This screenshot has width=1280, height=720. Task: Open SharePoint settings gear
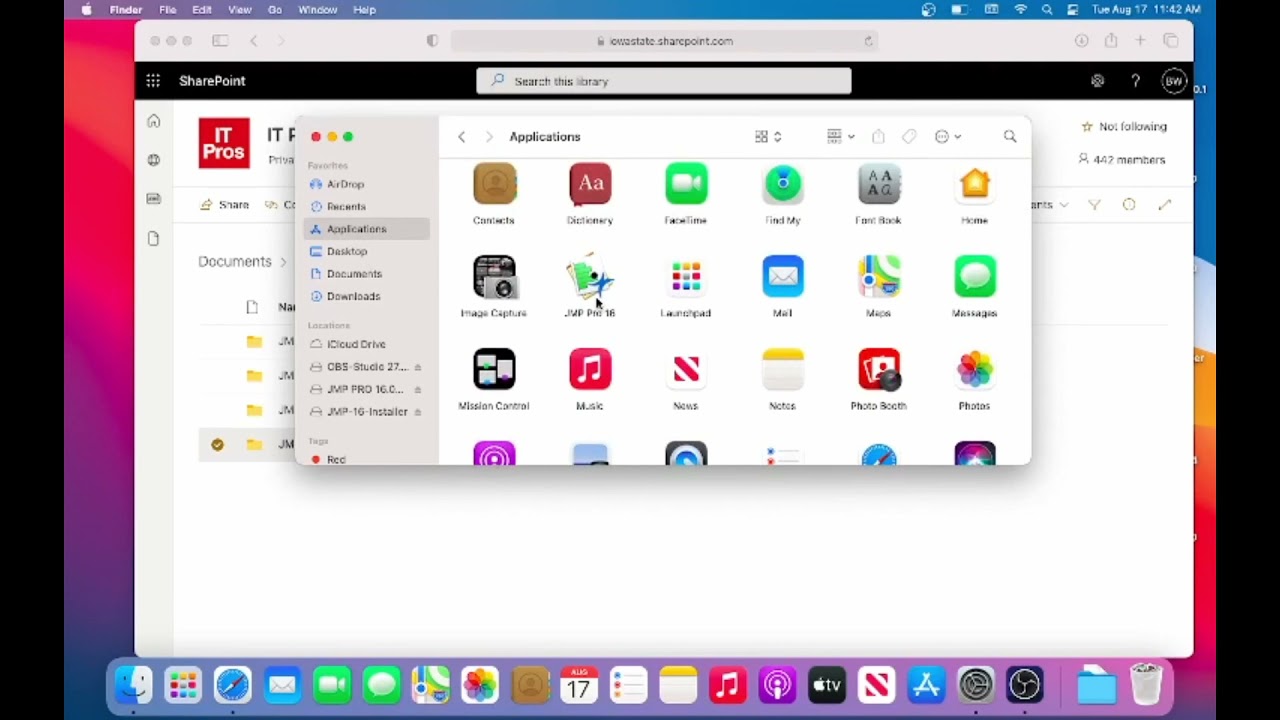[1098, 81]
